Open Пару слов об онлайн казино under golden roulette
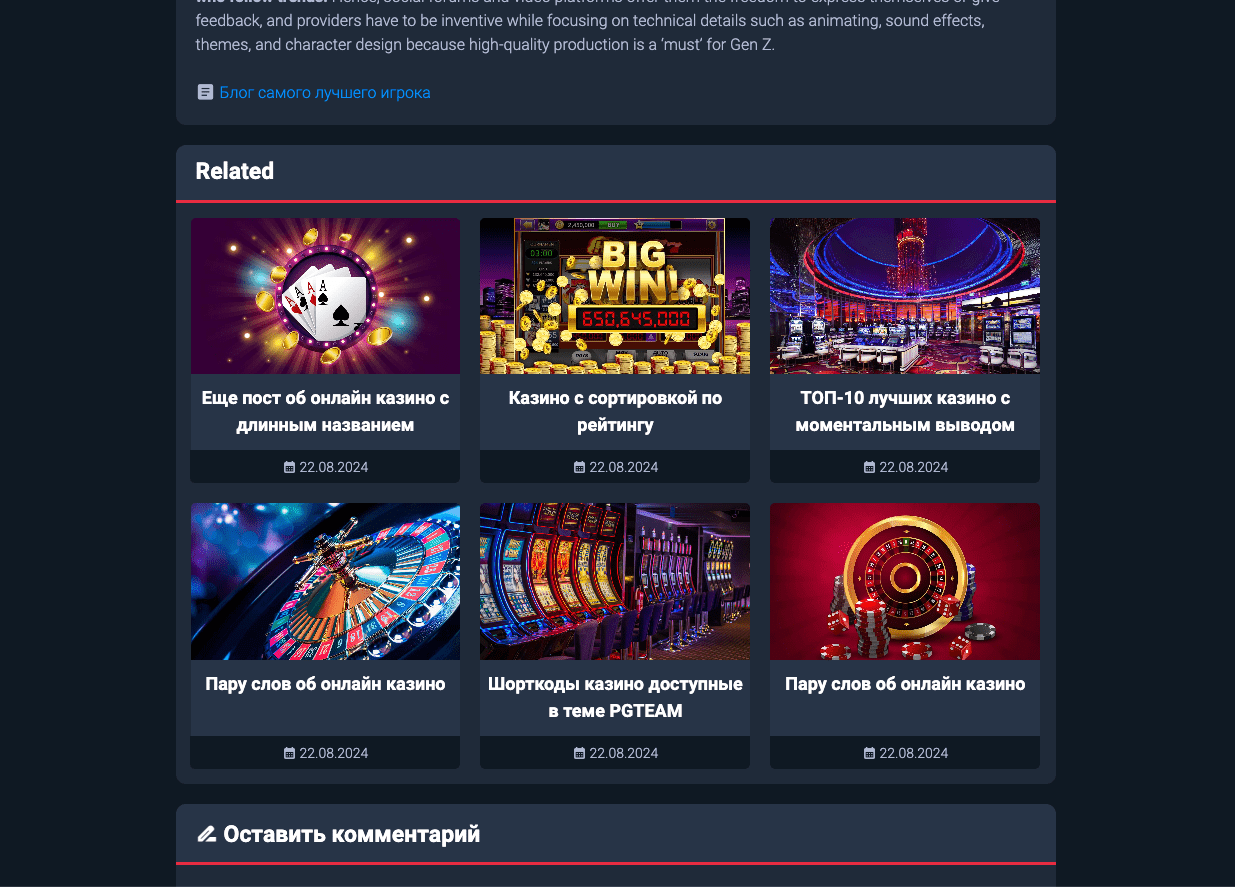 point(905,684)
